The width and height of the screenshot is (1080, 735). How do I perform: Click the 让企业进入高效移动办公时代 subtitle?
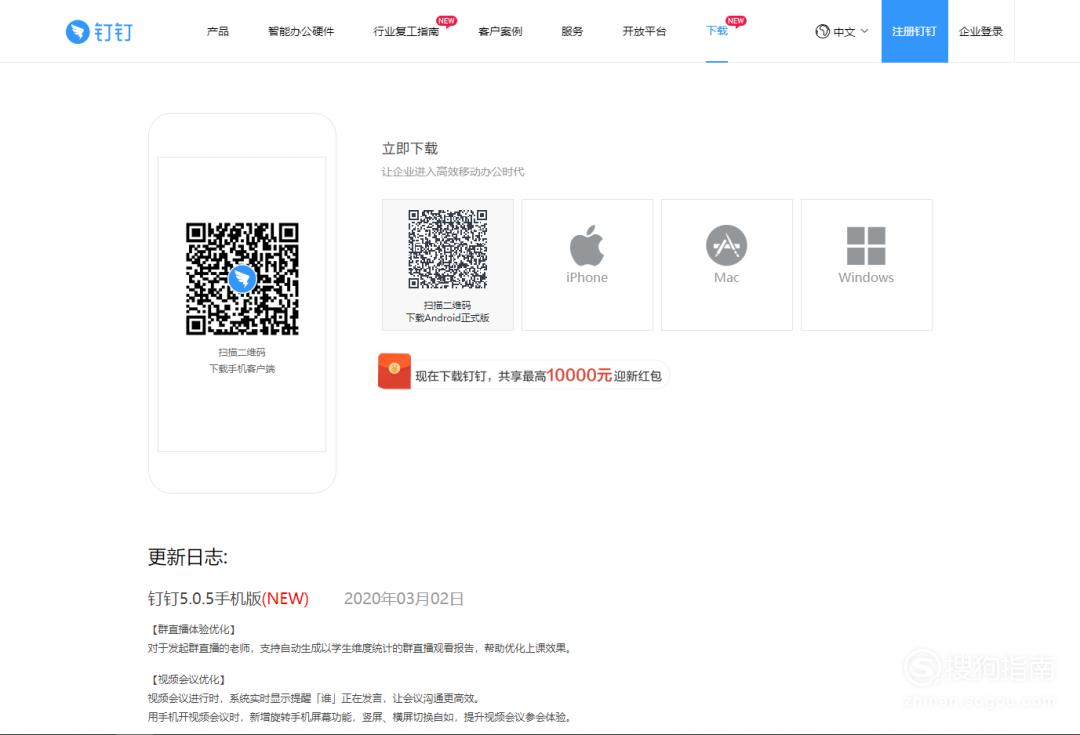[453, 172]
